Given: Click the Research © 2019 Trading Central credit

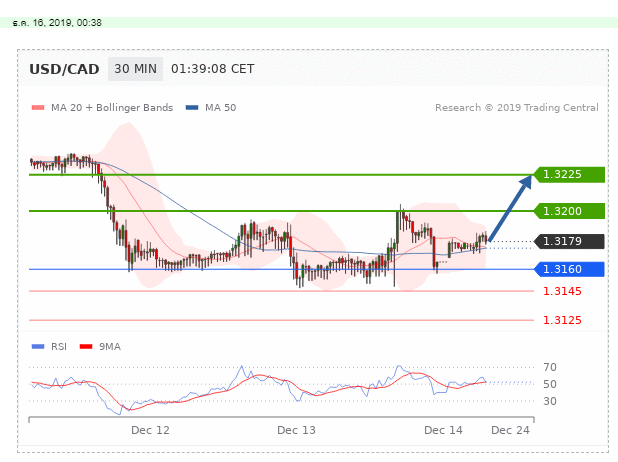Looking at the screenshot, I should (x=517, y=108).
